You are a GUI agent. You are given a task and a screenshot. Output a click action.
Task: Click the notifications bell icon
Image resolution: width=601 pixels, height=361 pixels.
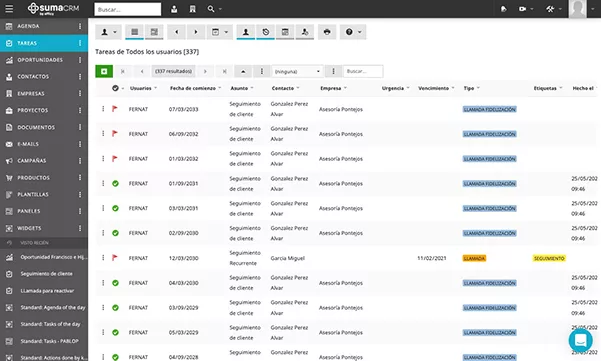(504, 9)
